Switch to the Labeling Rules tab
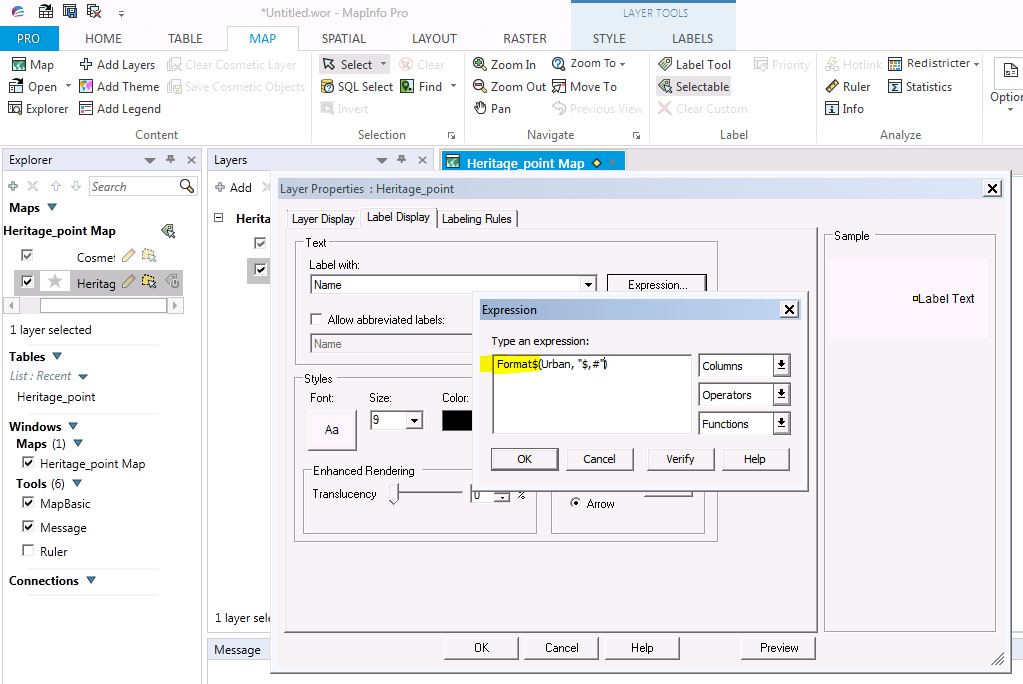This screenshot has width=1023, height=684. tap(476, 218)
